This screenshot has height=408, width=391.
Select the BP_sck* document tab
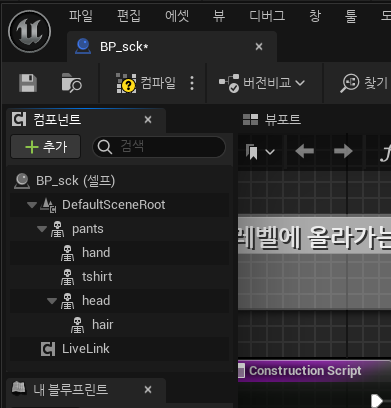(172, 47)
